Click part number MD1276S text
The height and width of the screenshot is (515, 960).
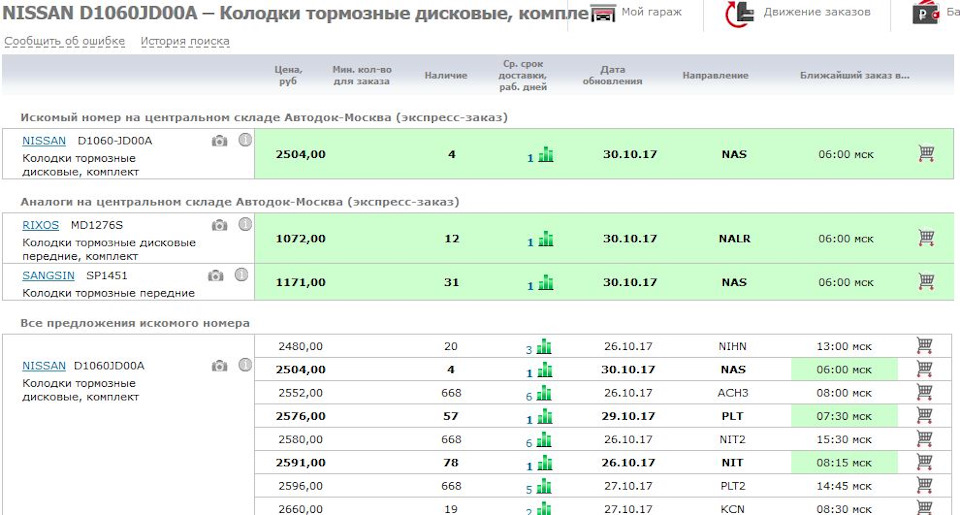pyautogui.click(x=97, y=225)
